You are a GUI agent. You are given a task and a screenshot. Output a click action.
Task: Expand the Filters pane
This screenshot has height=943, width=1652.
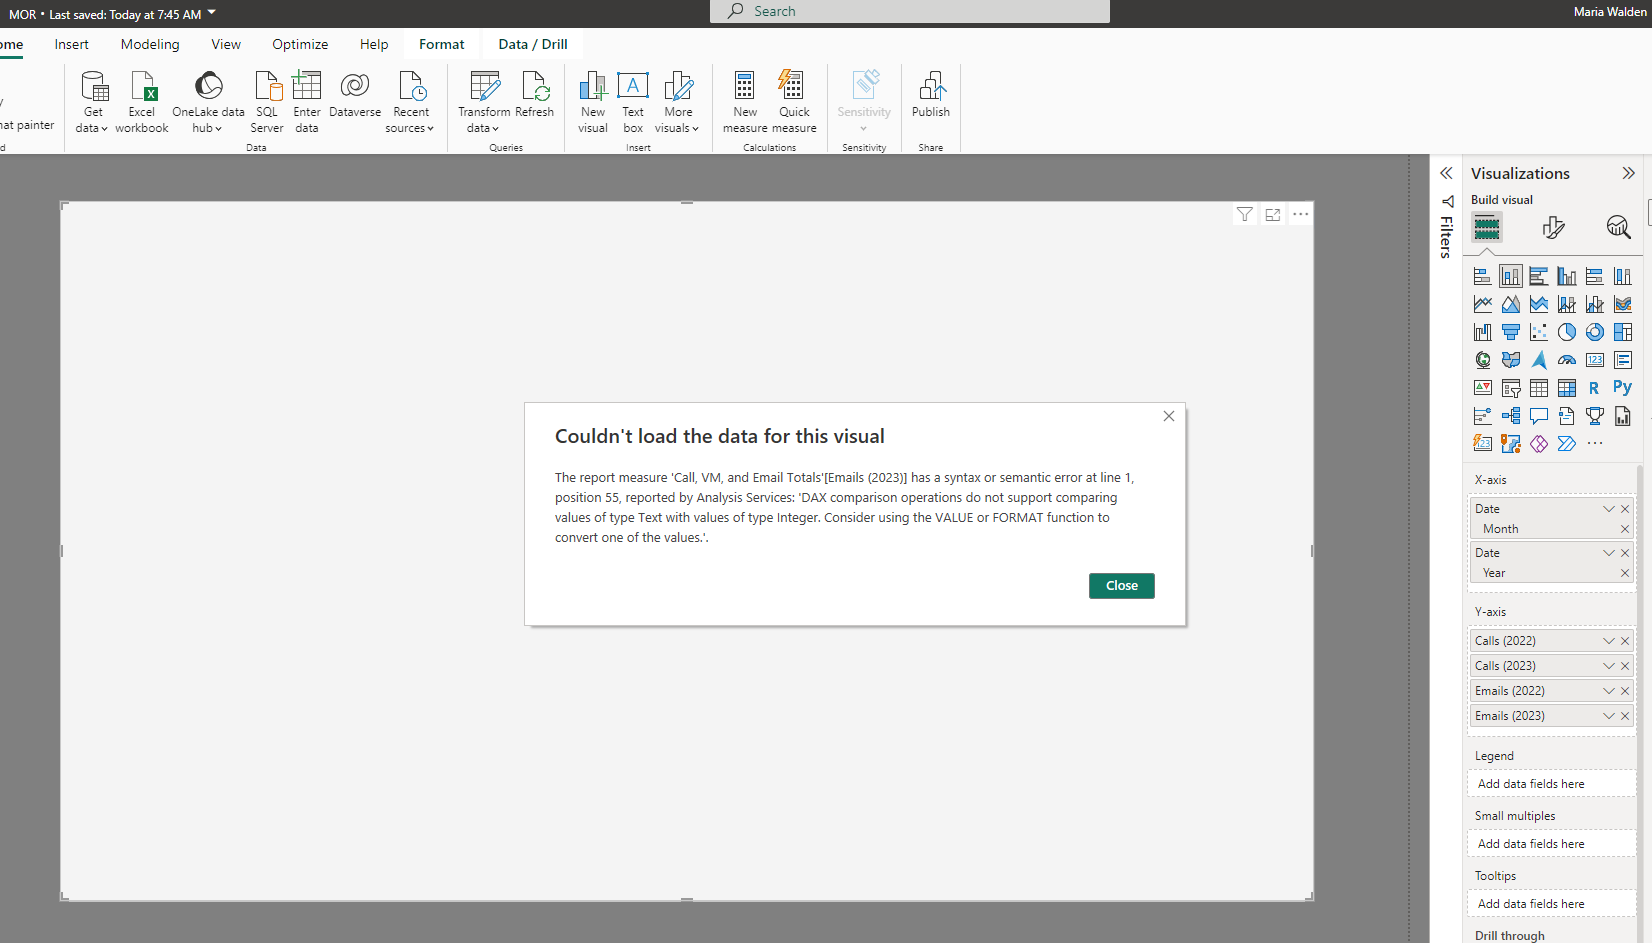[x=1446, y=173]
